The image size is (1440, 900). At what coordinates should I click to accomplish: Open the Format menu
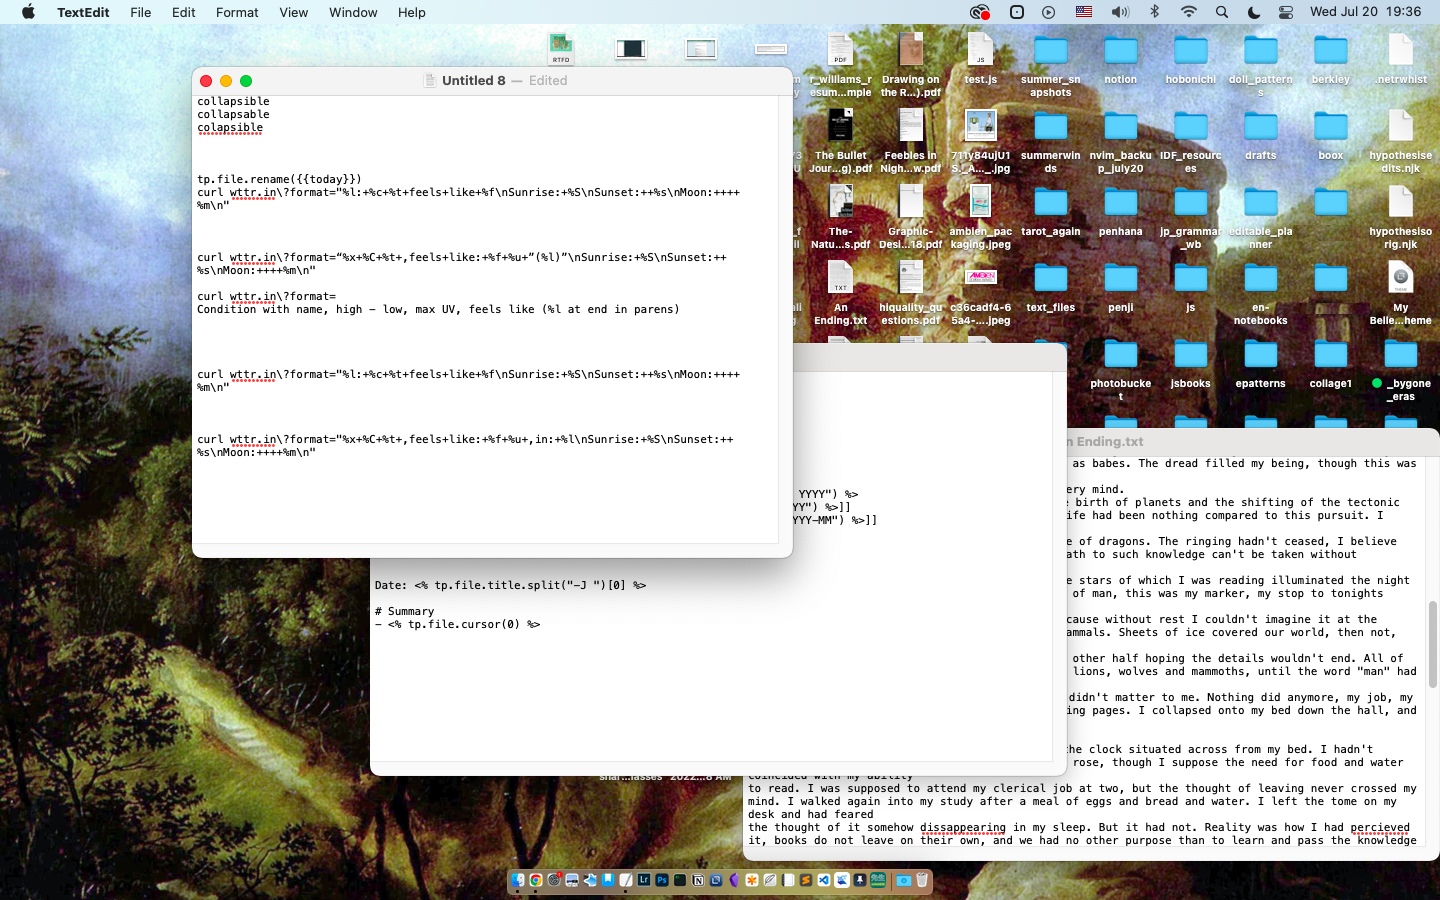[x=237, y=12]
